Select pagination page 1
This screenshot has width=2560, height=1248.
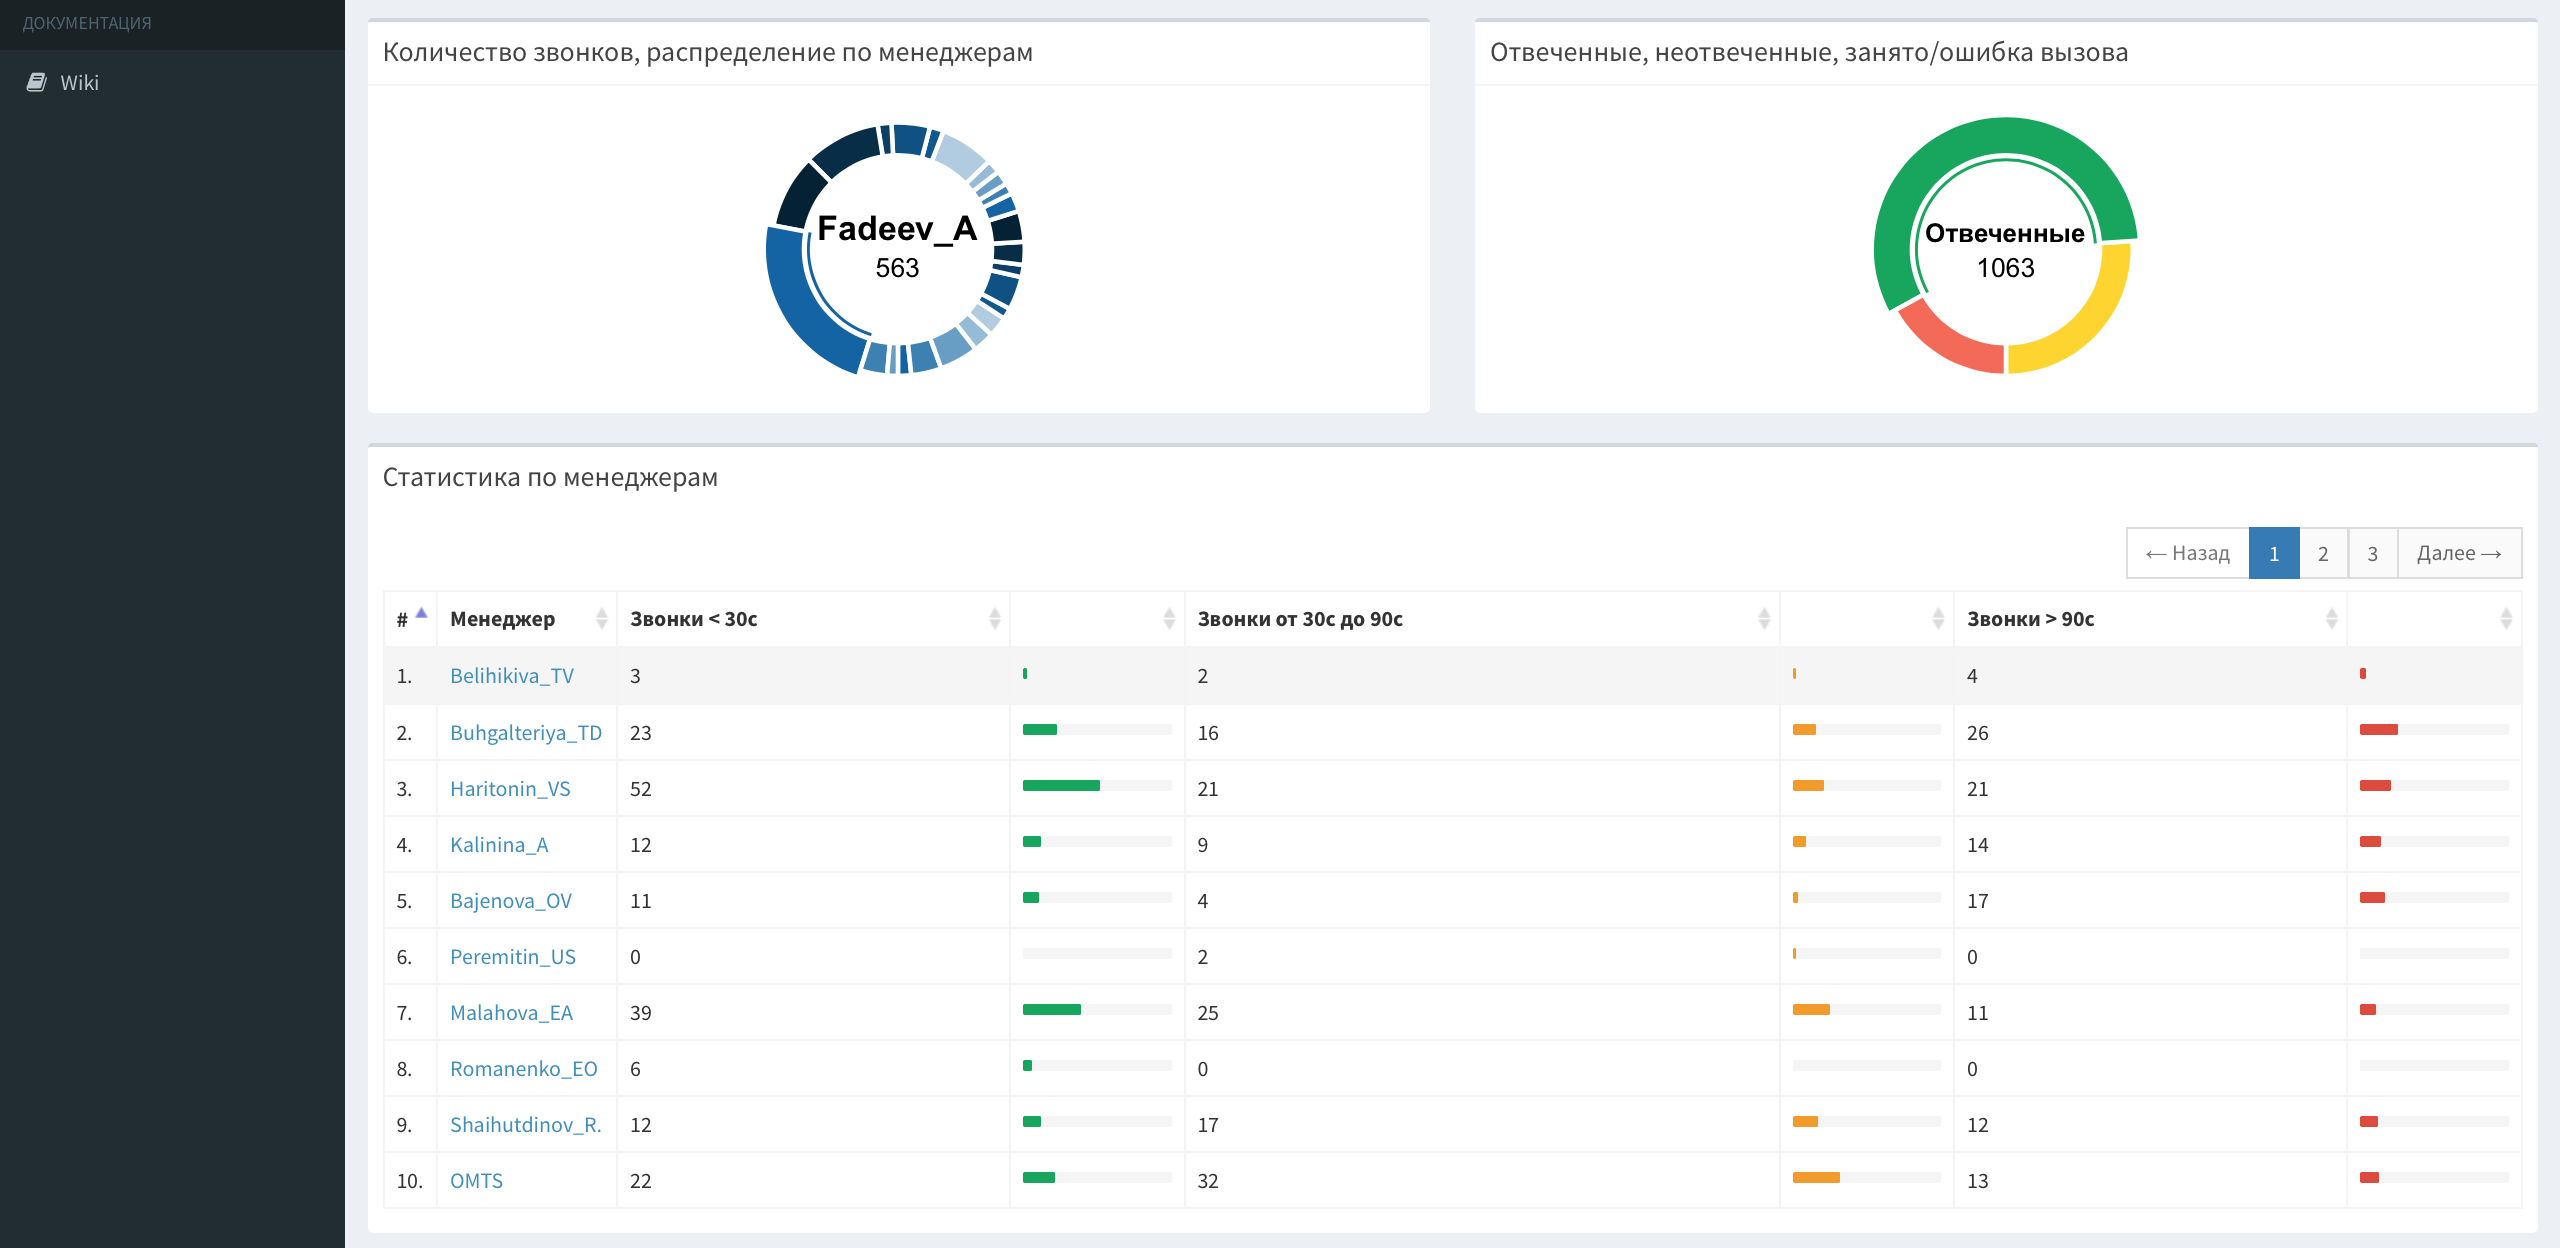pos(2274,553)
